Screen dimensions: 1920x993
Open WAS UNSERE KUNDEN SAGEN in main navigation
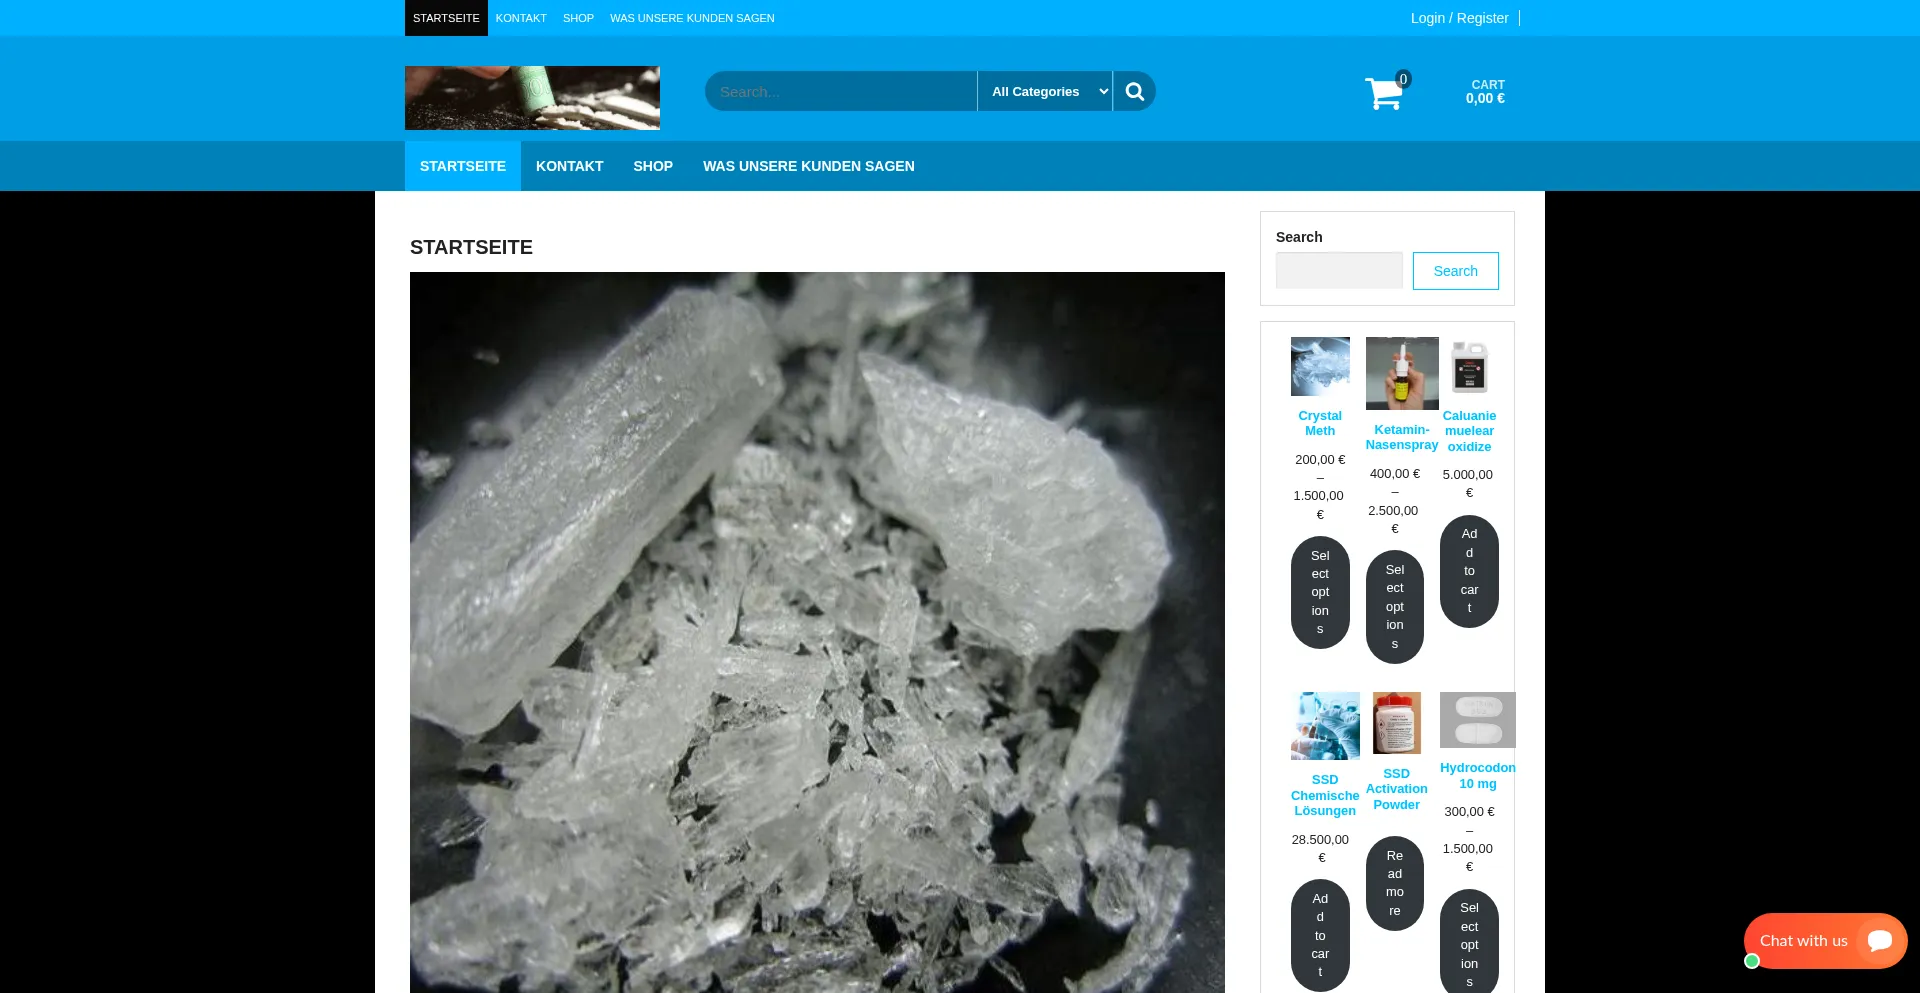[808, 166]
